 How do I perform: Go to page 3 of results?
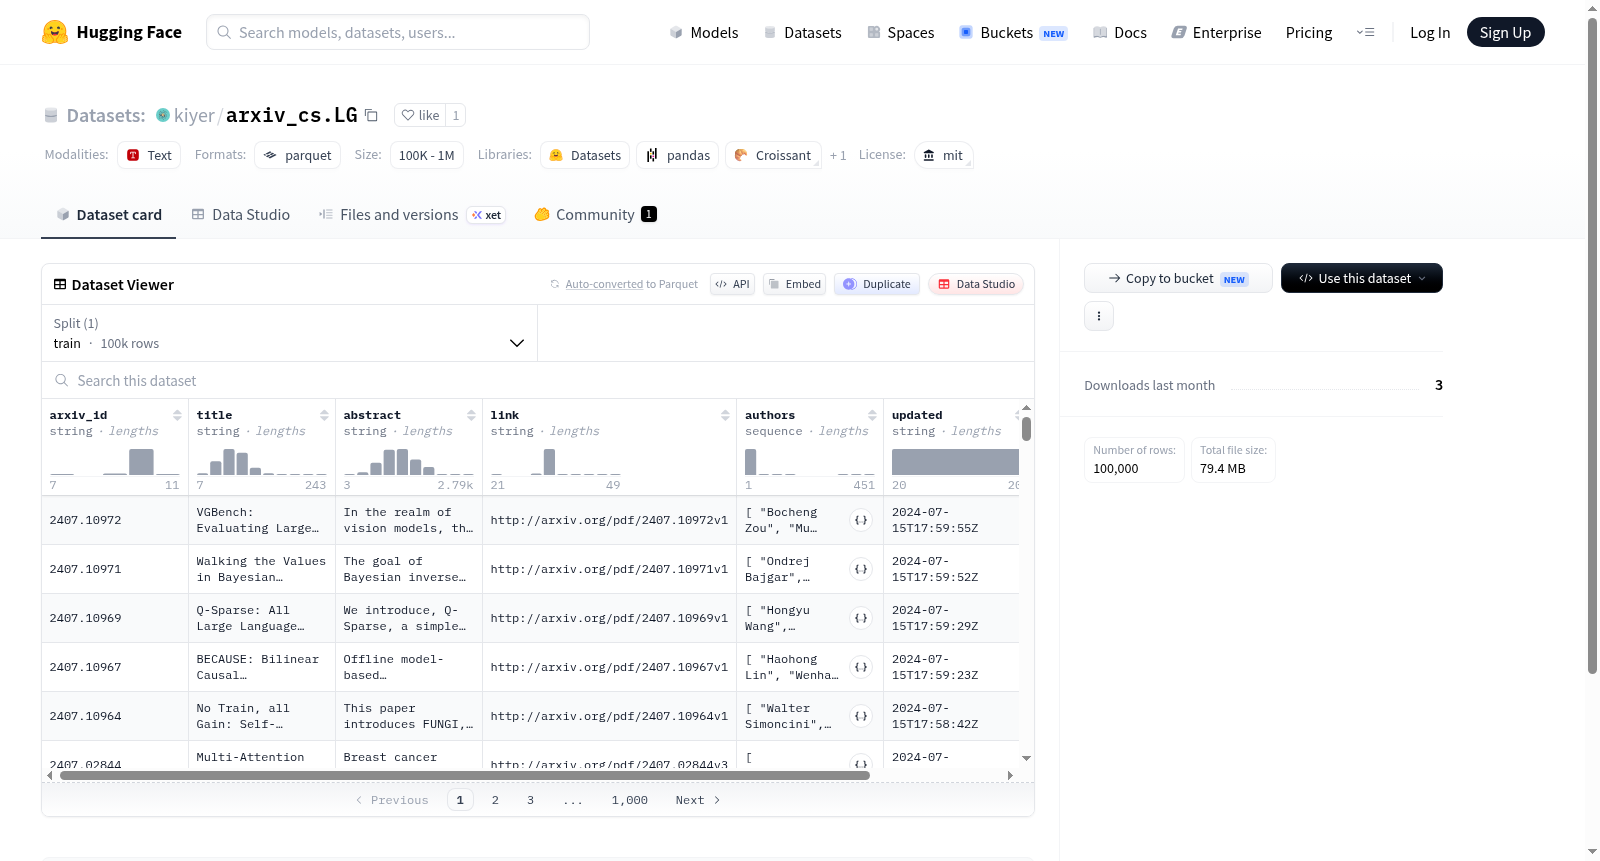(x=530, y=800)
